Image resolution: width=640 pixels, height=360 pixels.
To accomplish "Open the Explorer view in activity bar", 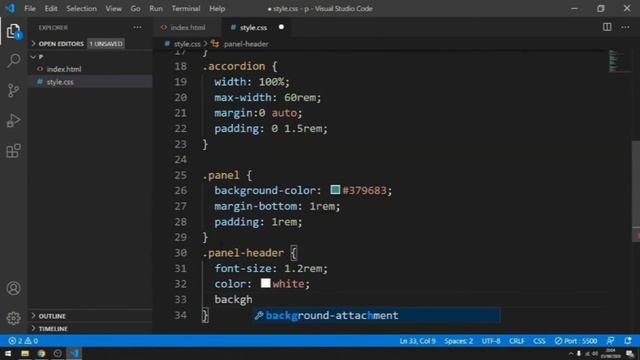I will [x=13, y=31].
